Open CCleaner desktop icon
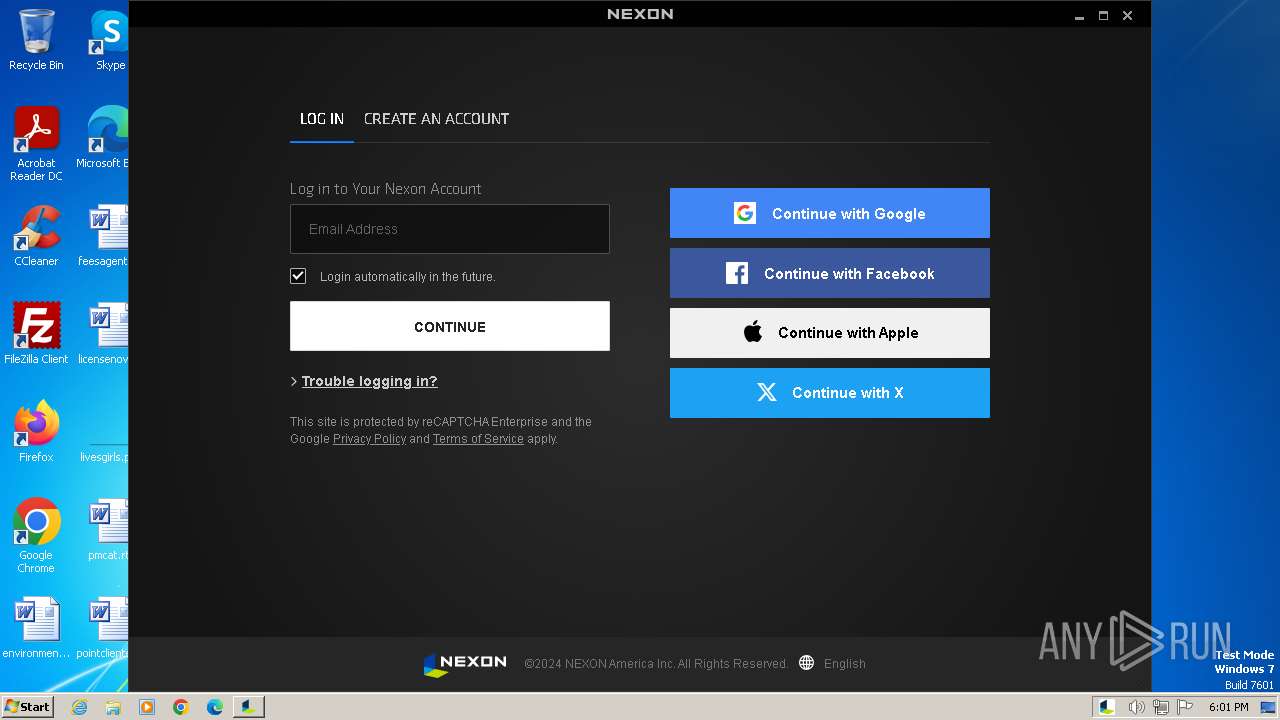 tap(36, 237)
